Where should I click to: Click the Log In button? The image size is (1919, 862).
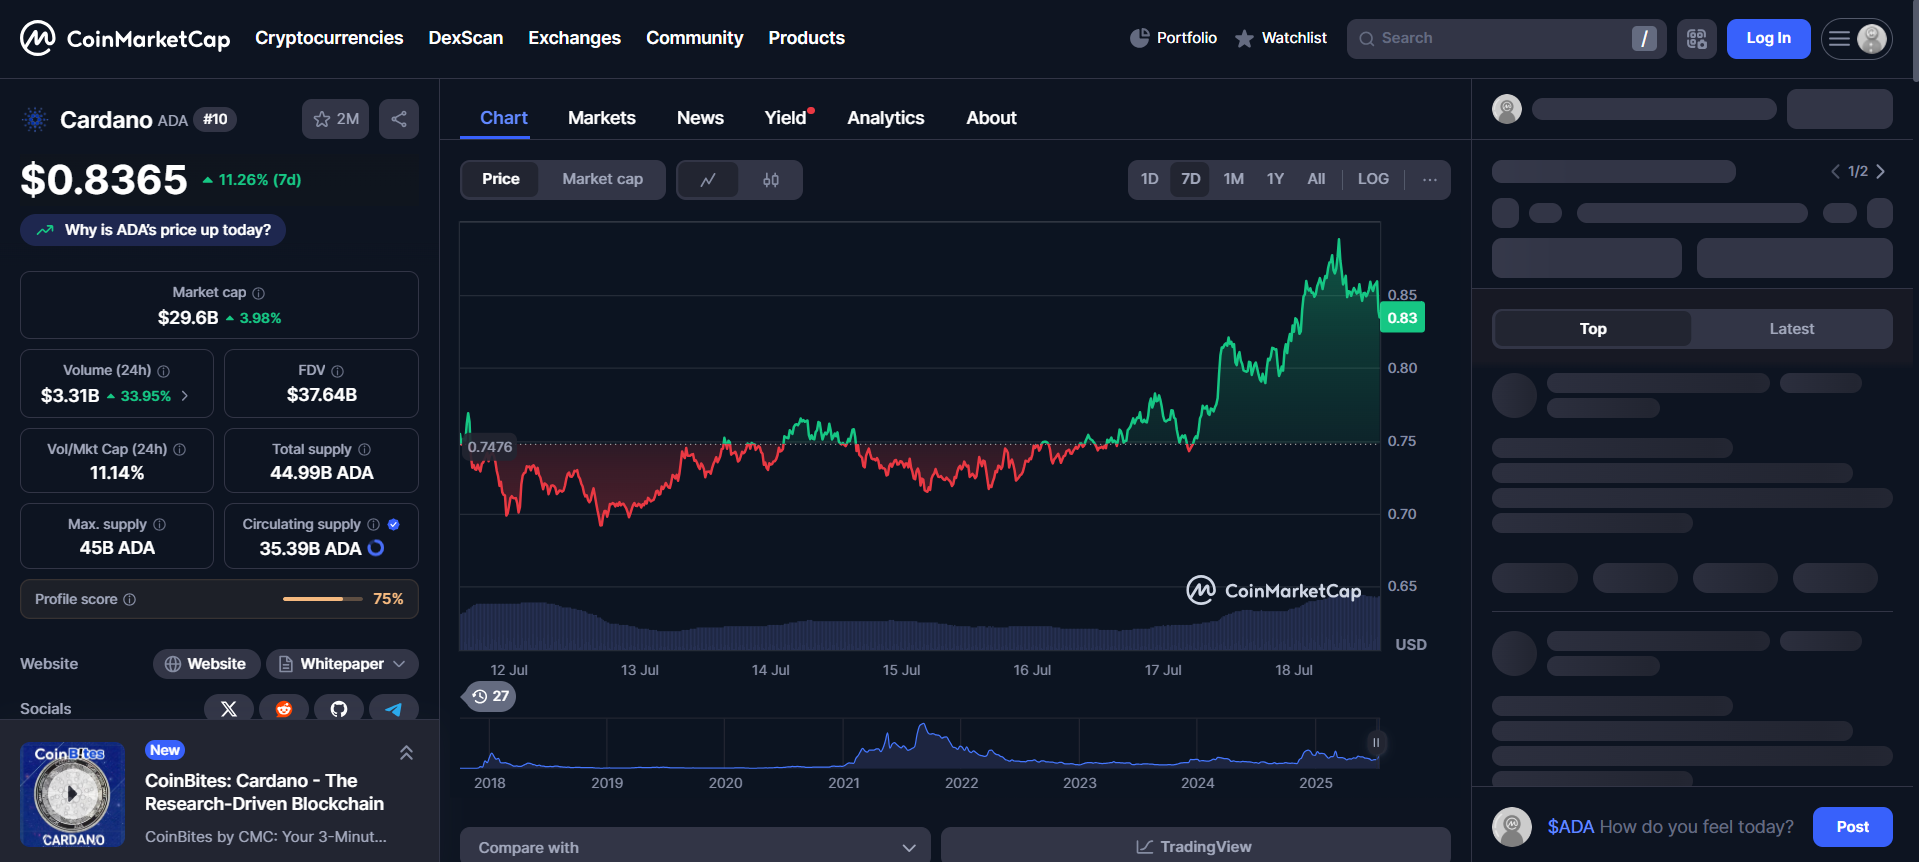1768,39
